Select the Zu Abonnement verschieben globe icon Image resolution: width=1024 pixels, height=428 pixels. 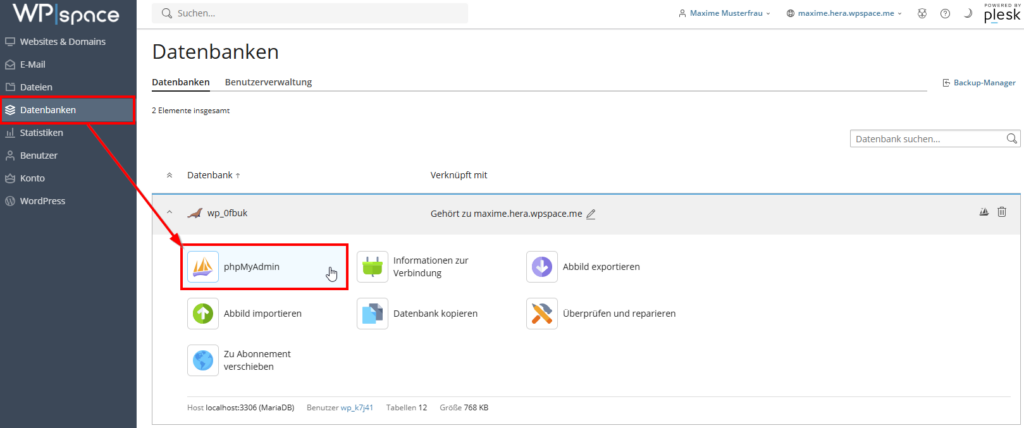203,360
